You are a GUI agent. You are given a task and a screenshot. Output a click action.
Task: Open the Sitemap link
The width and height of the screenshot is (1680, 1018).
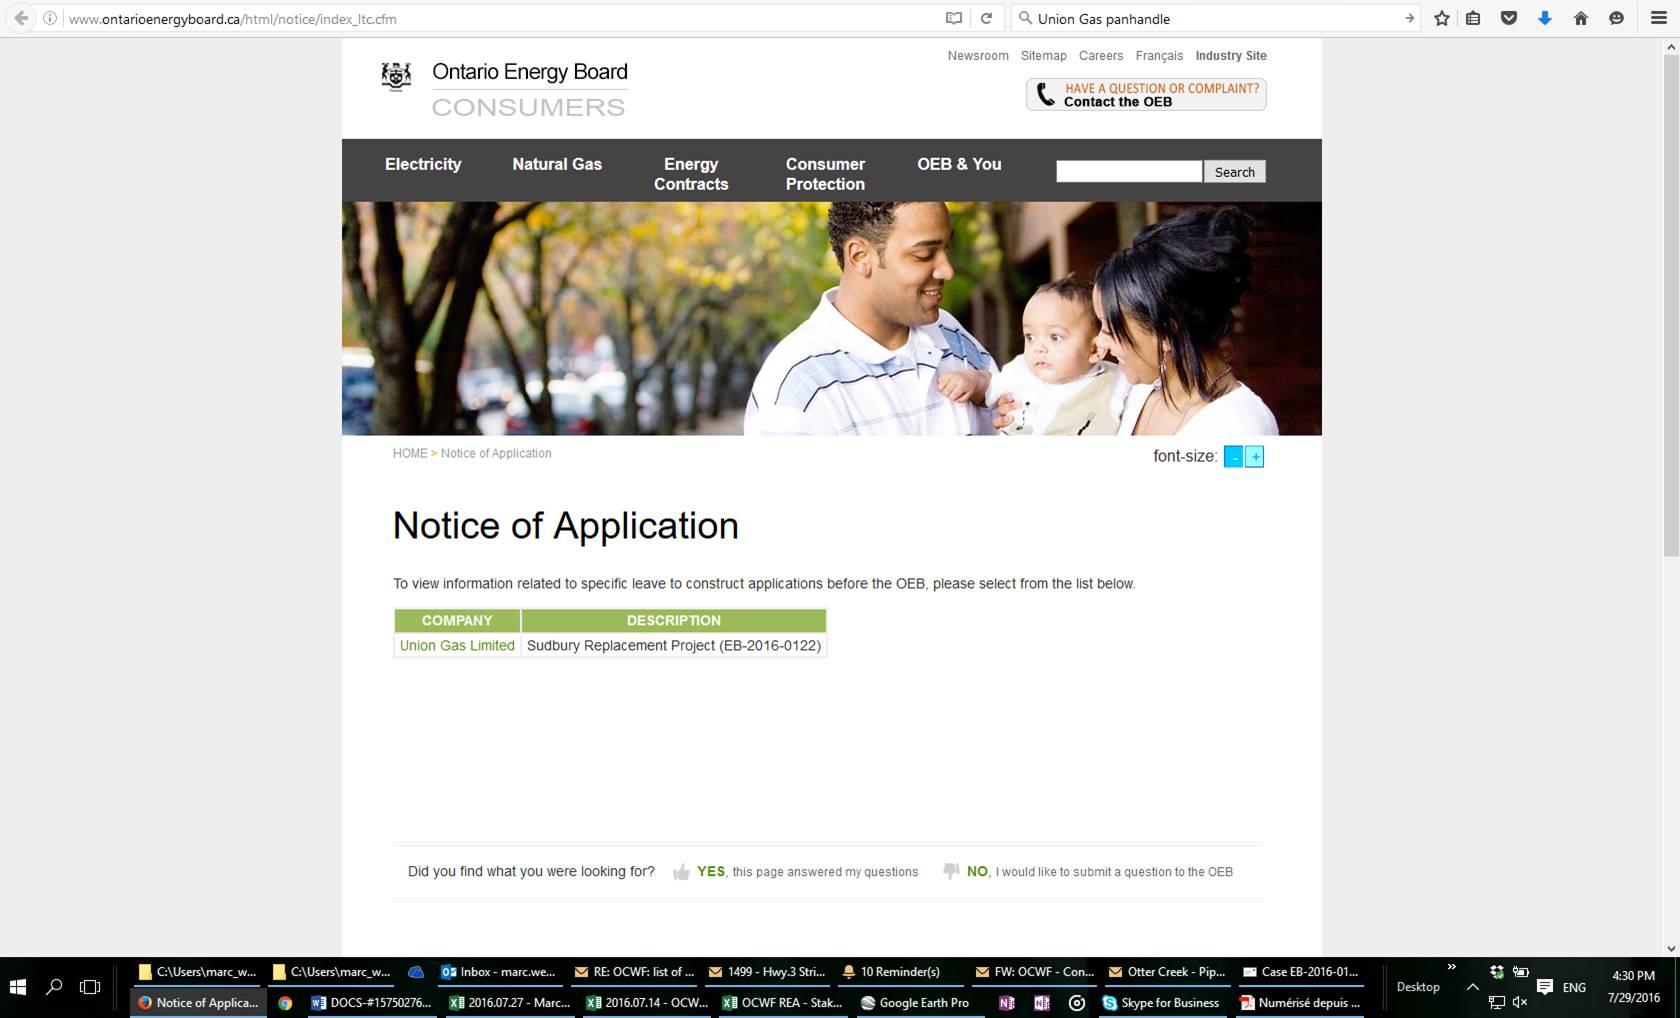click(1043, 56)
